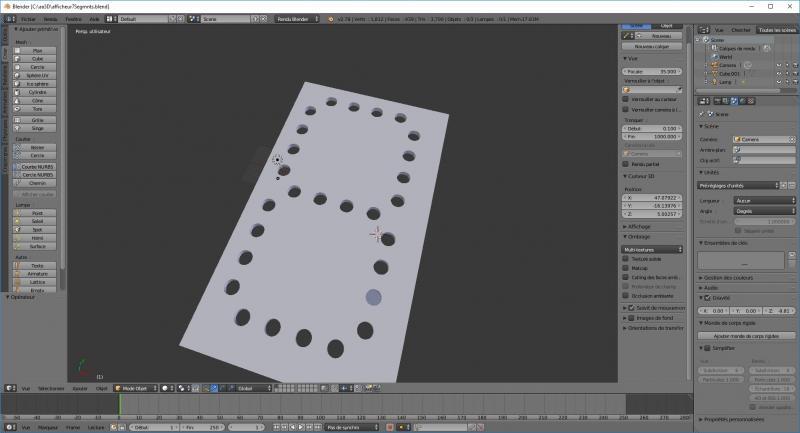Open the Mode Objet dropdown

tap(135, 388)
